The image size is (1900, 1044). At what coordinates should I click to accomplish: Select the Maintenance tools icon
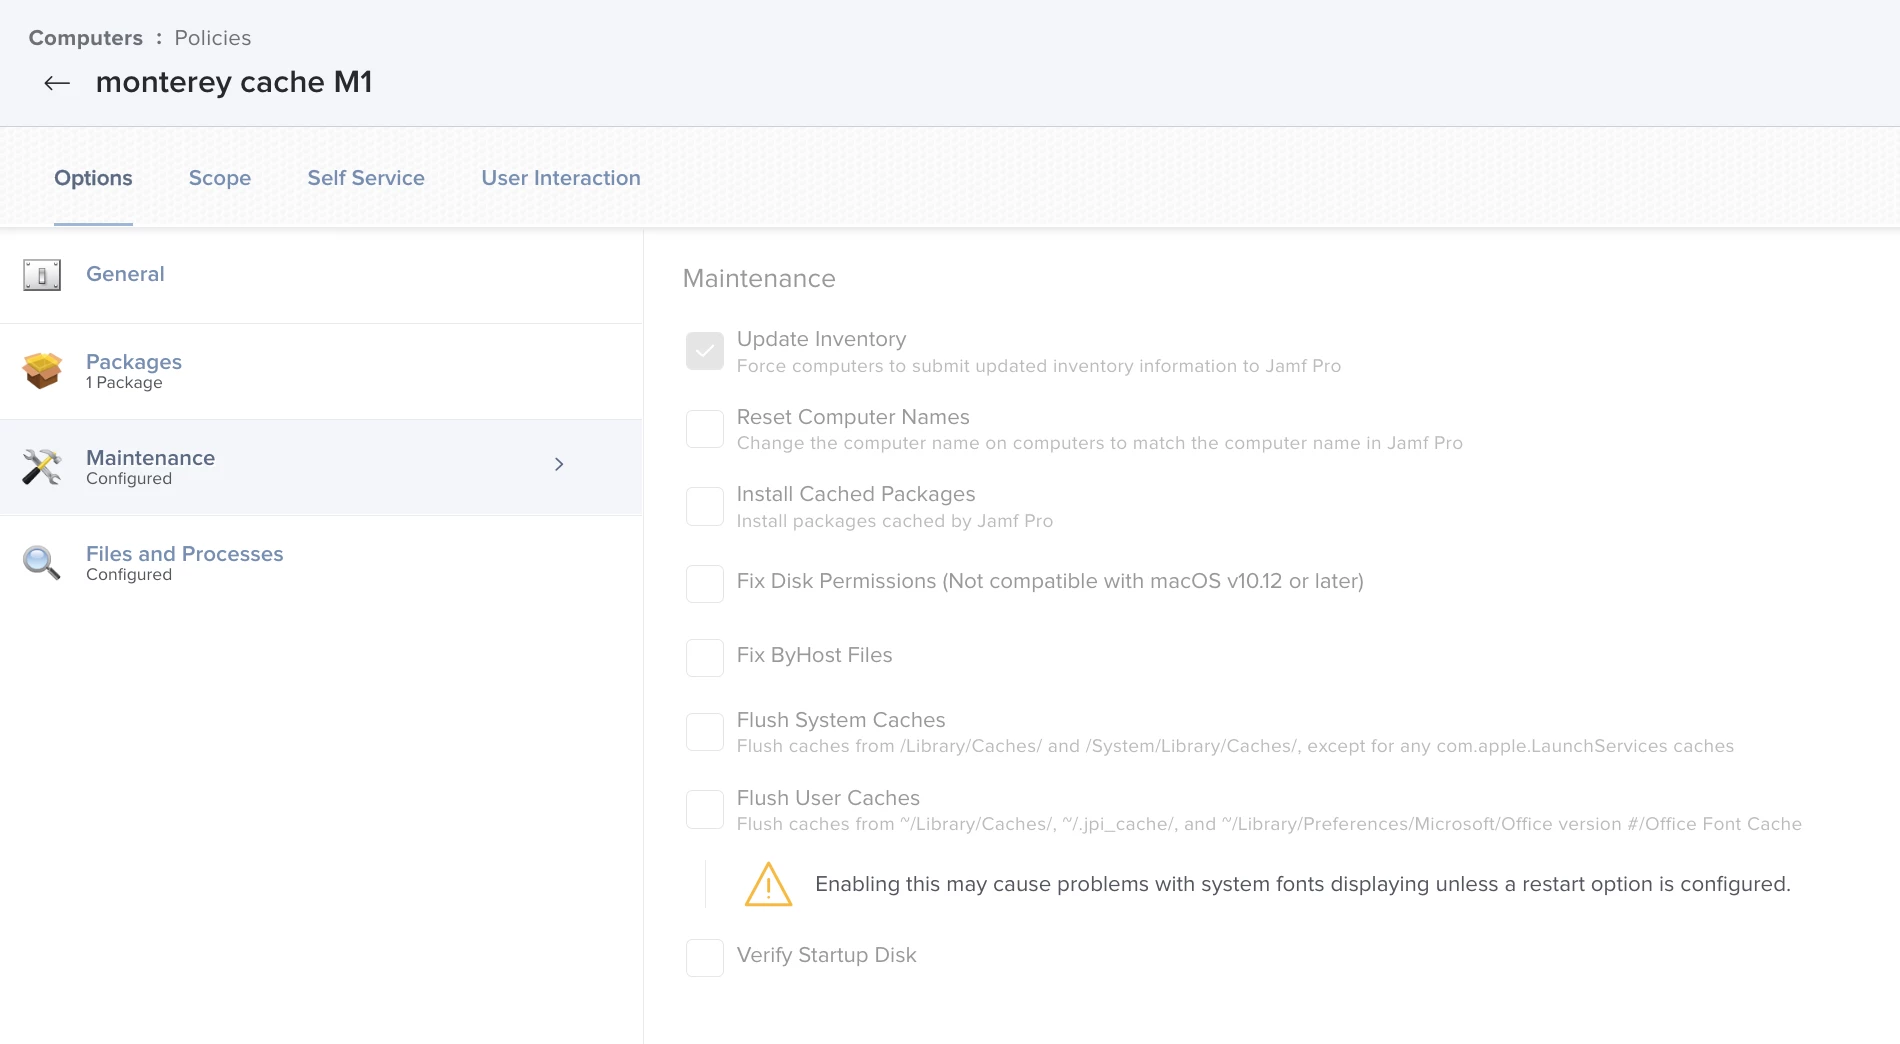[x=42, y=467]
